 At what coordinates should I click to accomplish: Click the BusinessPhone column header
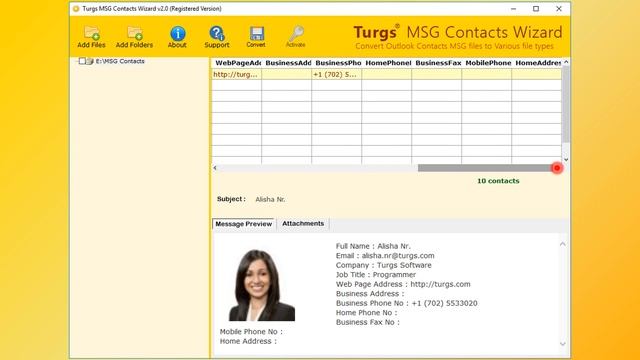pos(337,63)
